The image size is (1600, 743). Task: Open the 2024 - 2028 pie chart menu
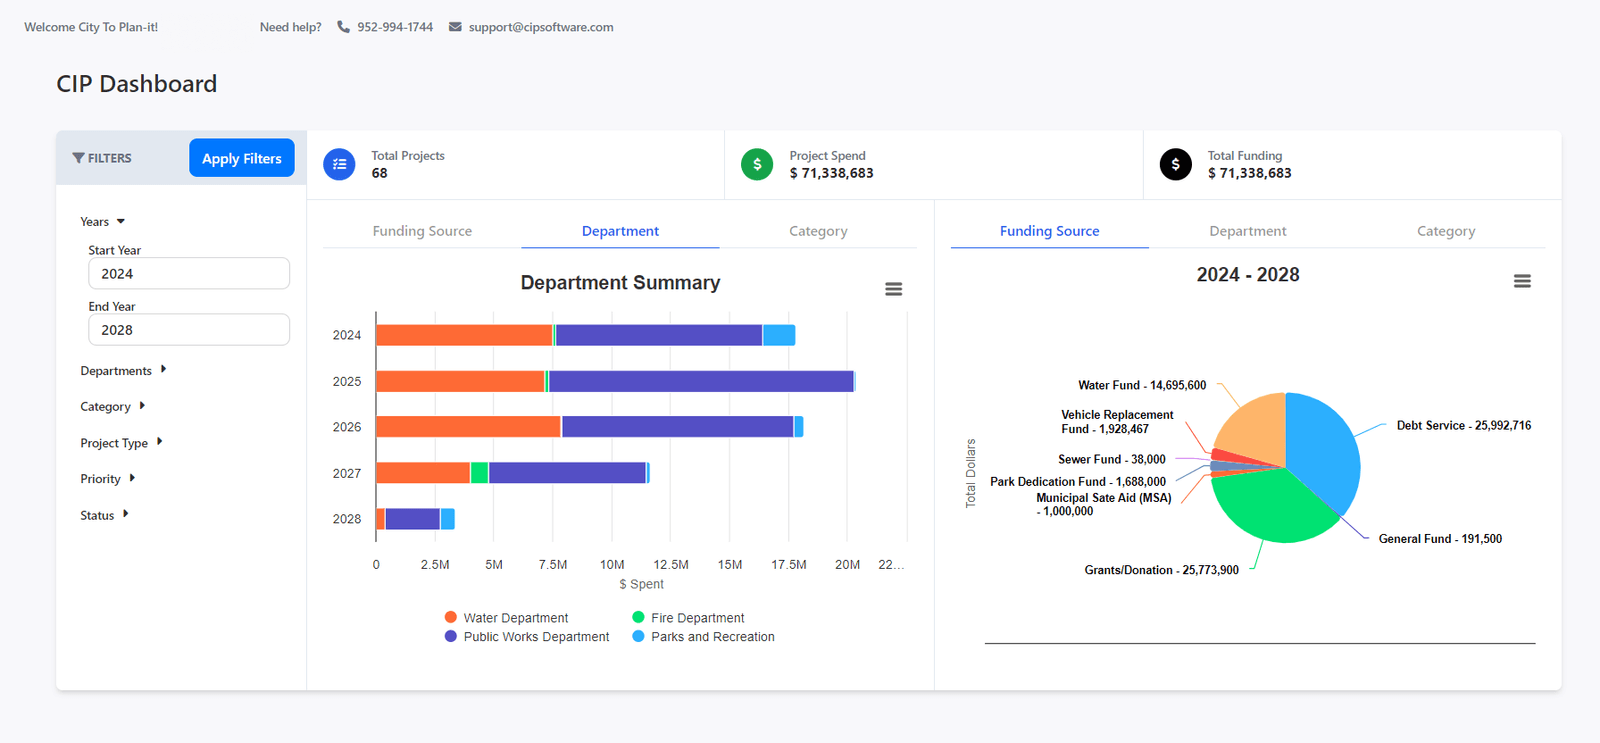(1521, 282)
